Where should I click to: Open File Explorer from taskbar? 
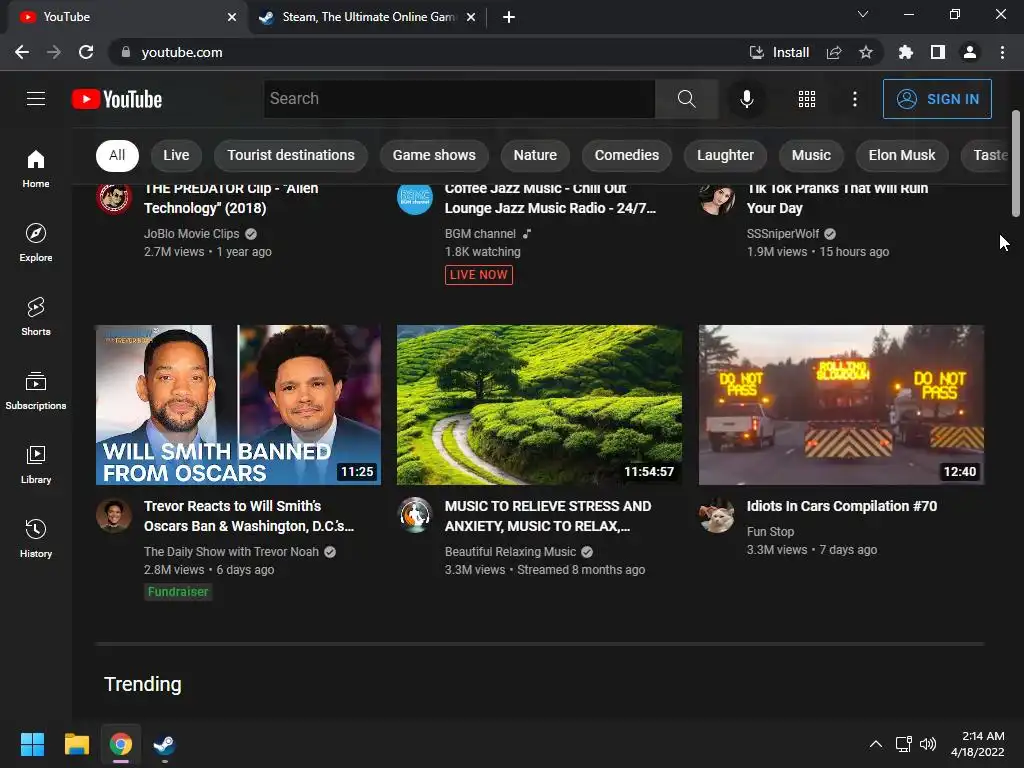pyautogui.click(x=76, y=744)
